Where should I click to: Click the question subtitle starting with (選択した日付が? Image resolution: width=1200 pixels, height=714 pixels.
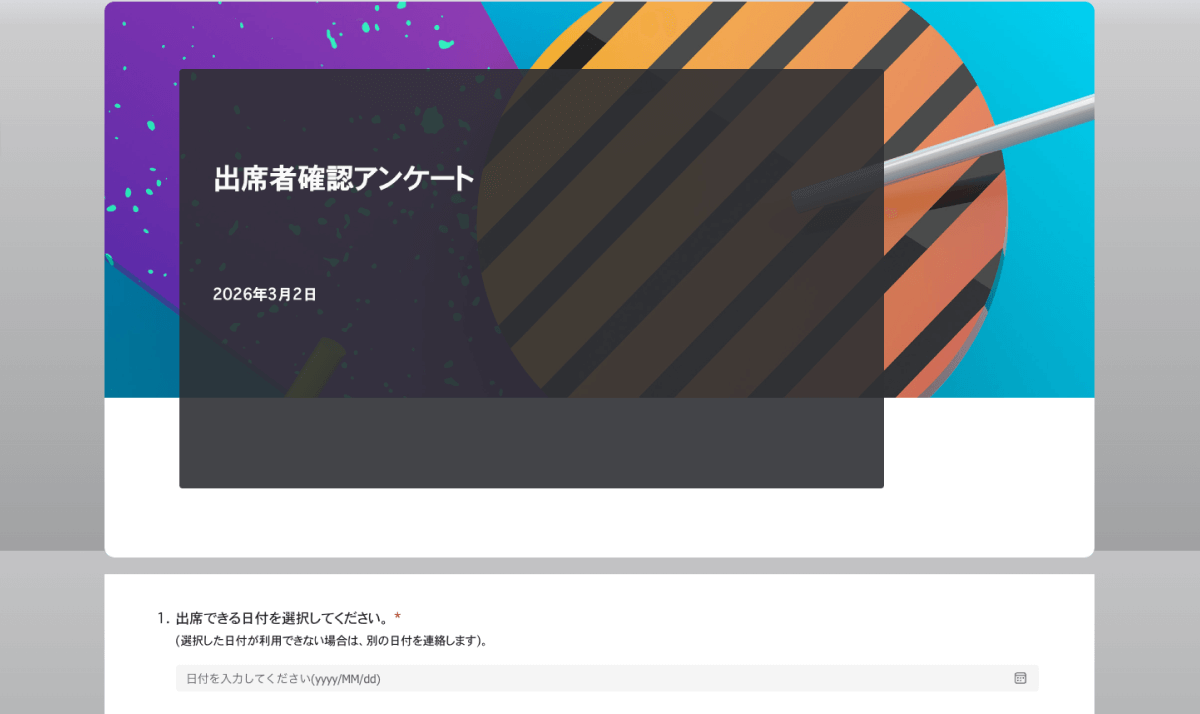pyautogui.click(x=331, y=641)
